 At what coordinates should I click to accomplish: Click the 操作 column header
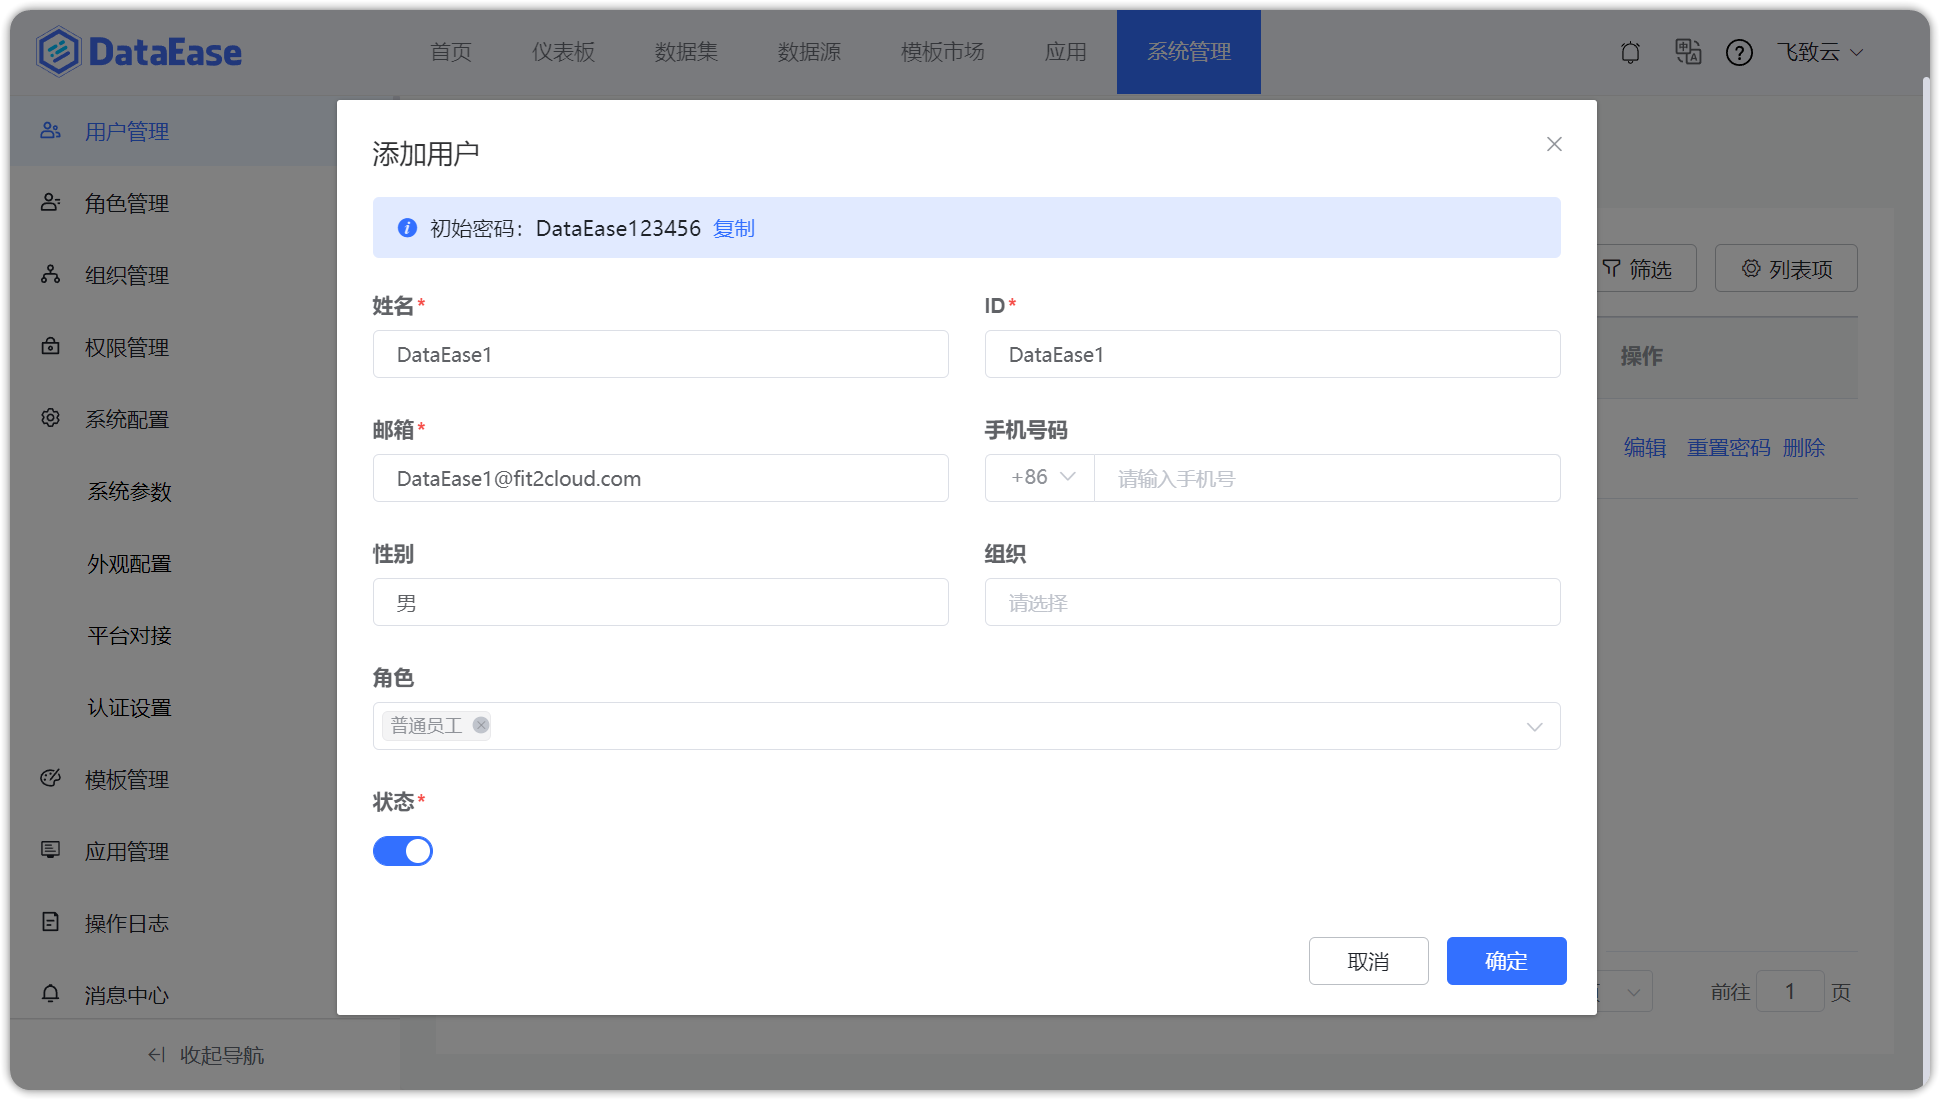tap(1642, 355)
